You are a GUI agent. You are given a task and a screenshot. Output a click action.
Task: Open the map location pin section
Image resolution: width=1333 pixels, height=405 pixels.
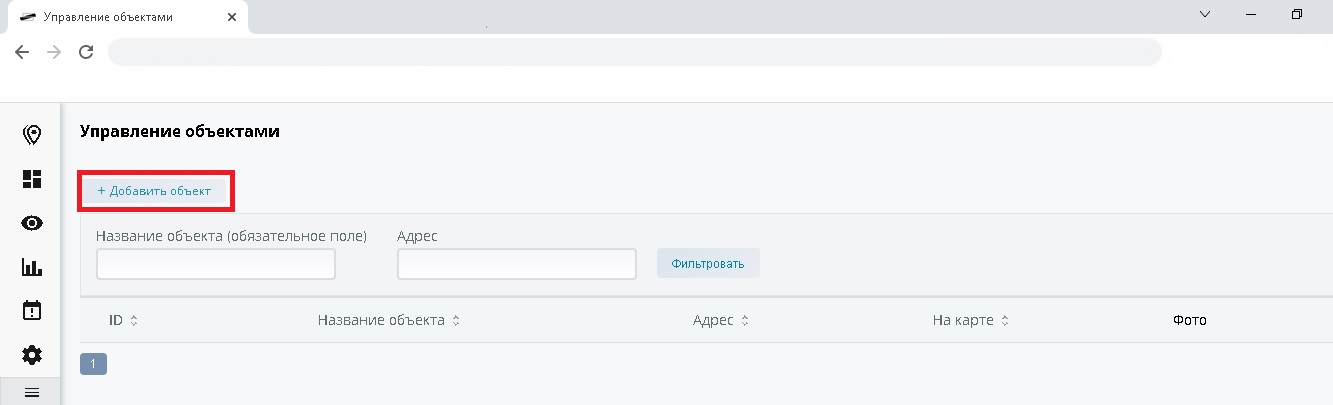(32, 135)
